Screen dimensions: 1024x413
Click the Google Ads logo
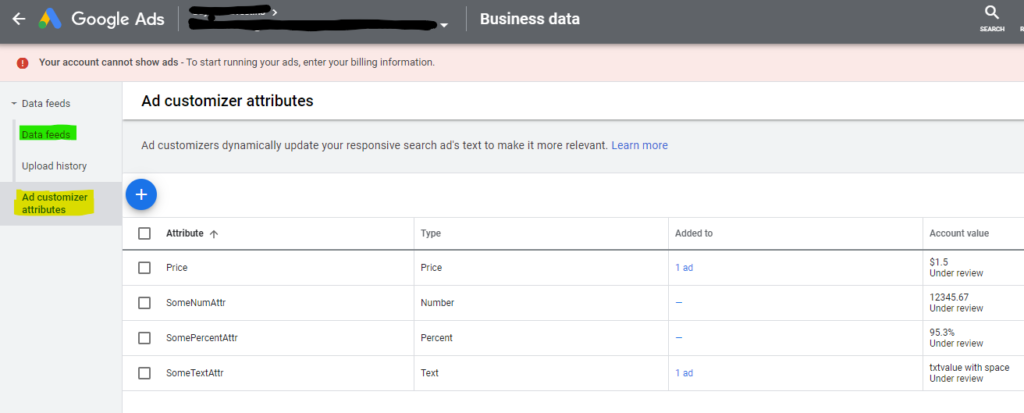50,19
